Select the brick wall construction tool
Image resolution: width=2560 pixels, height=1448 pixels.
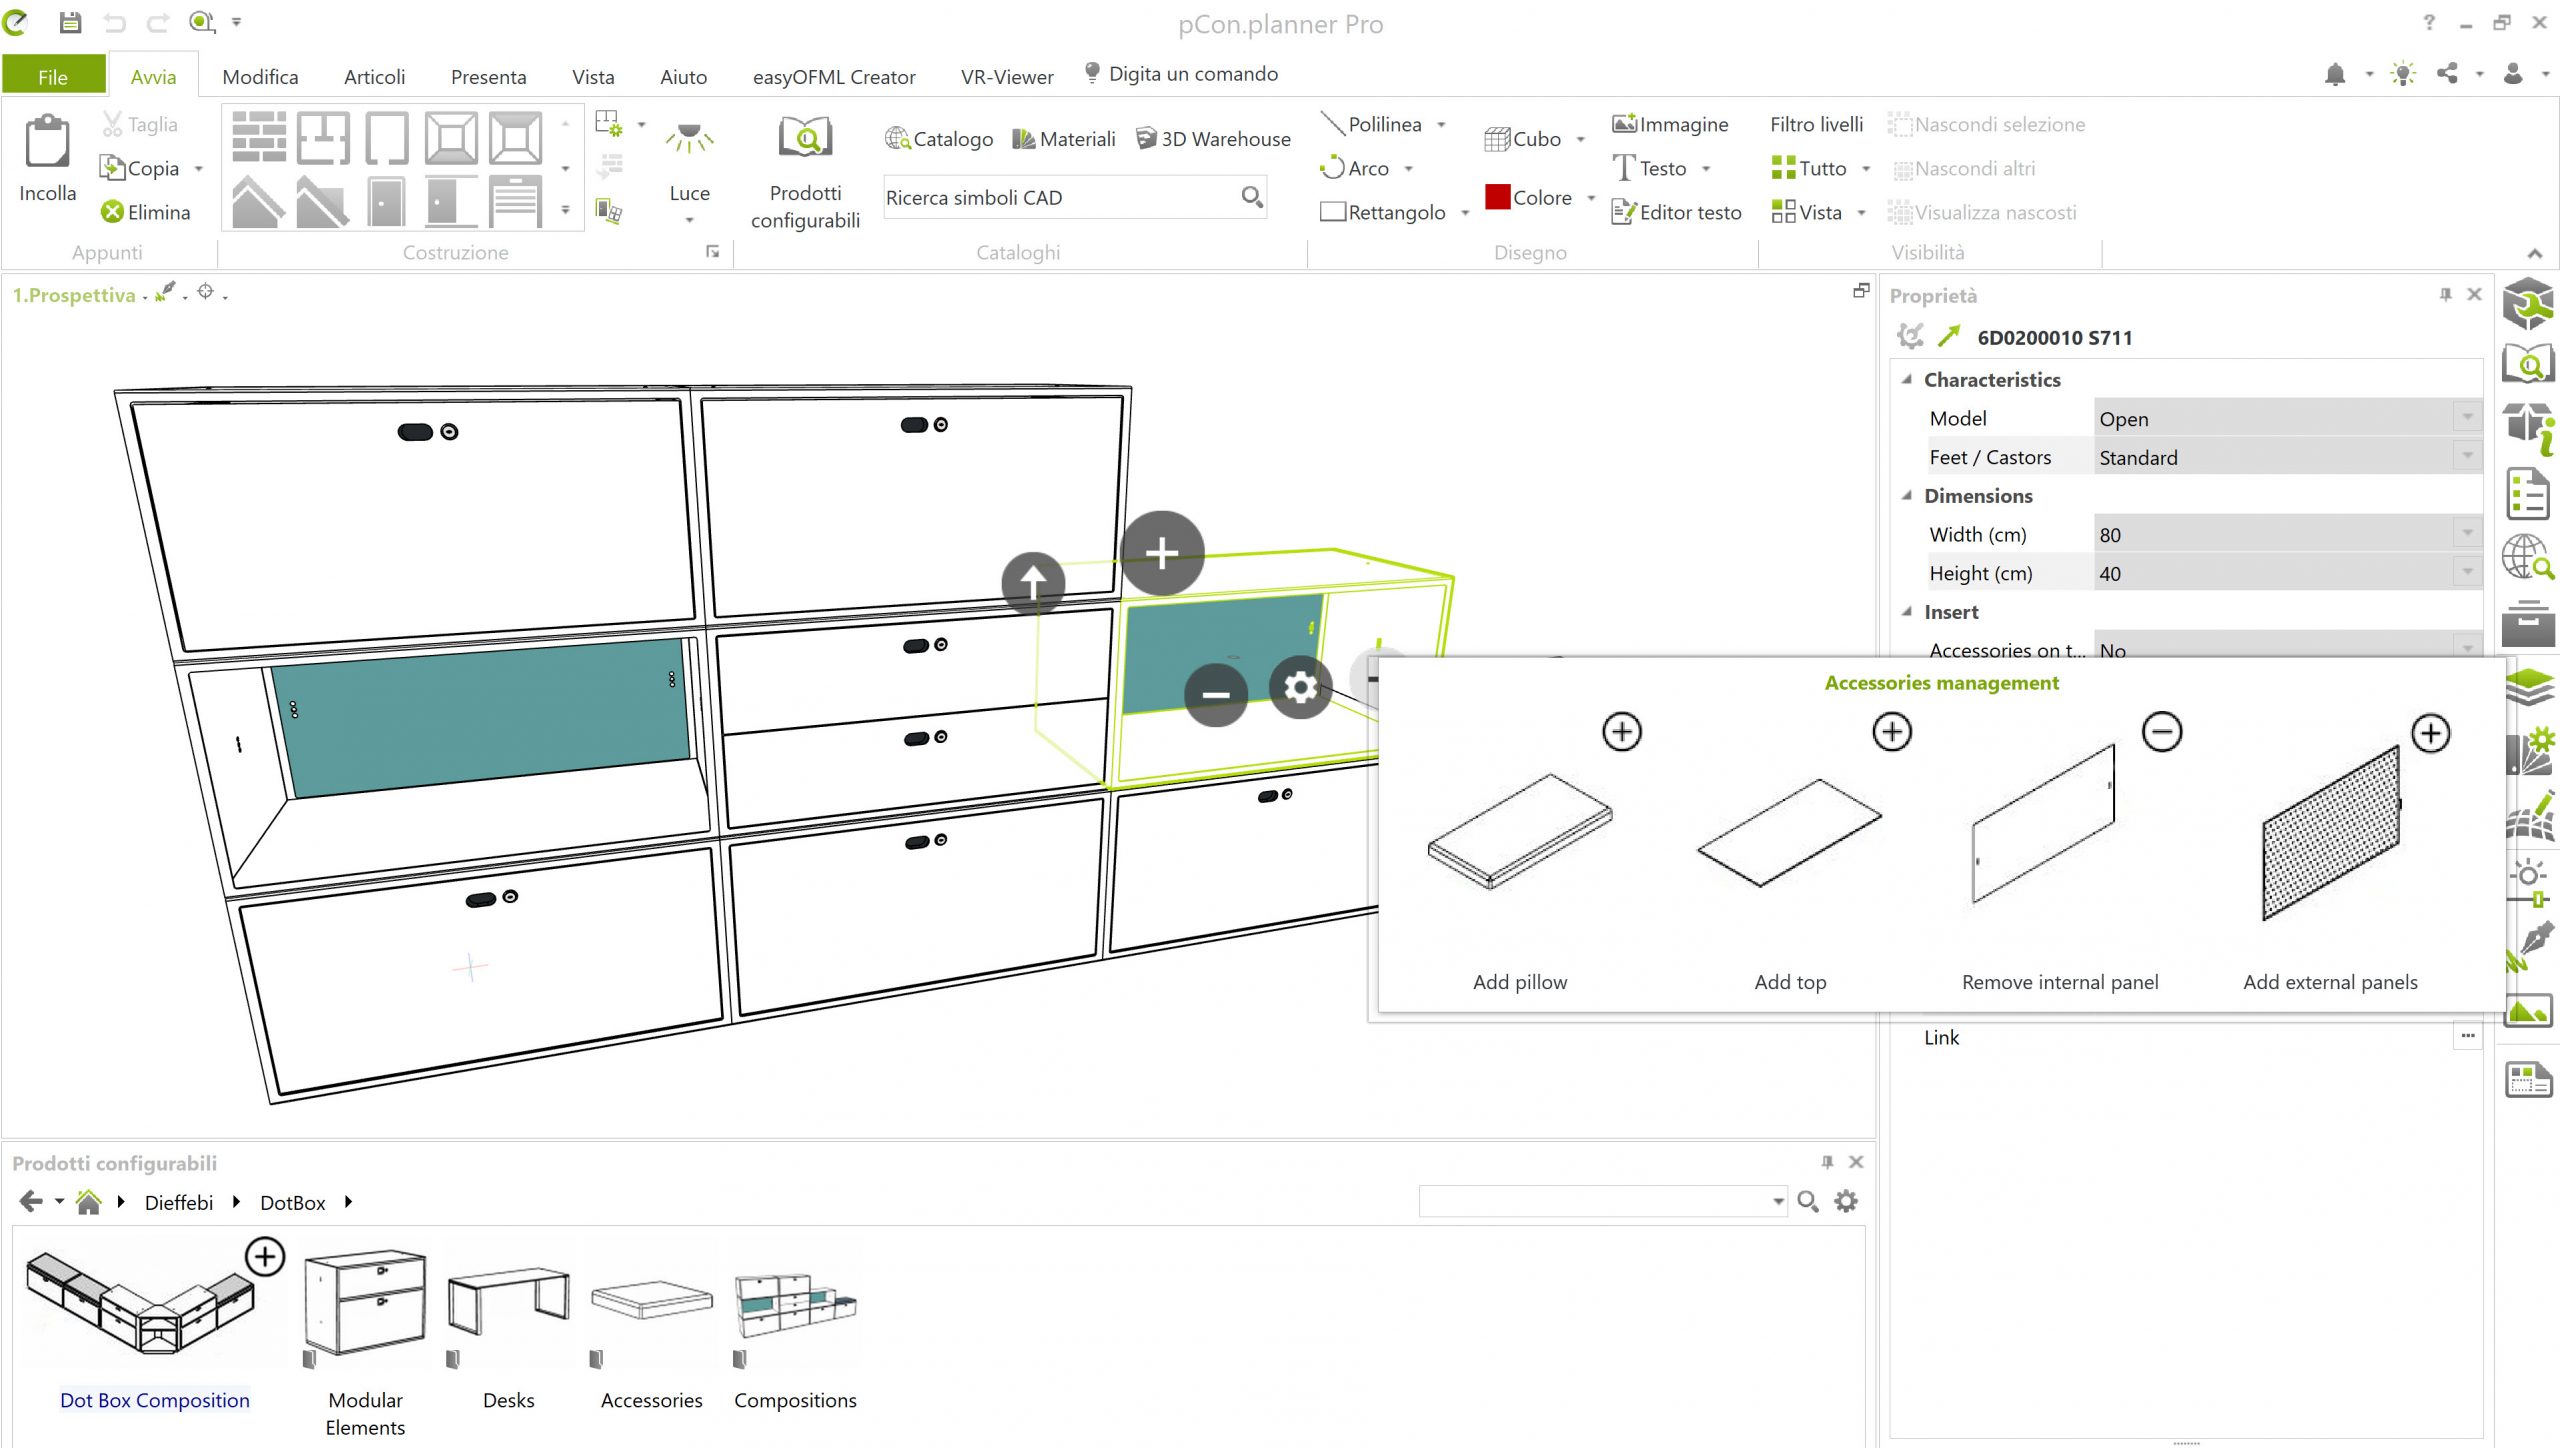259,138
